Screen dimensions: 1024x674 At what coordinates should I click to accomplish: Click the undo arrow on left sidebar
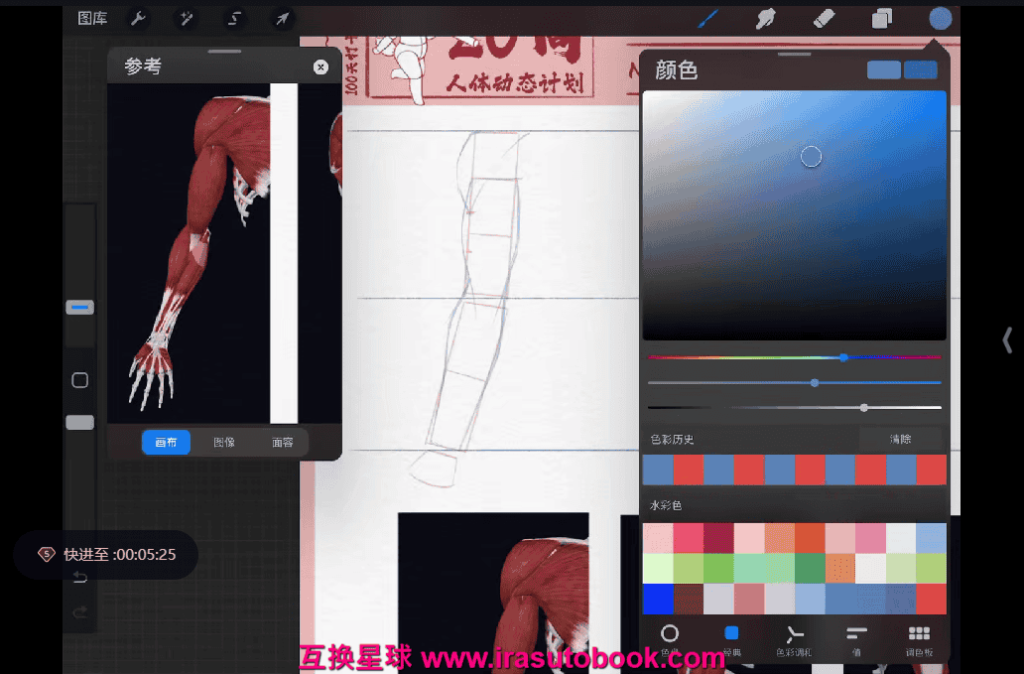coord(80,577)
